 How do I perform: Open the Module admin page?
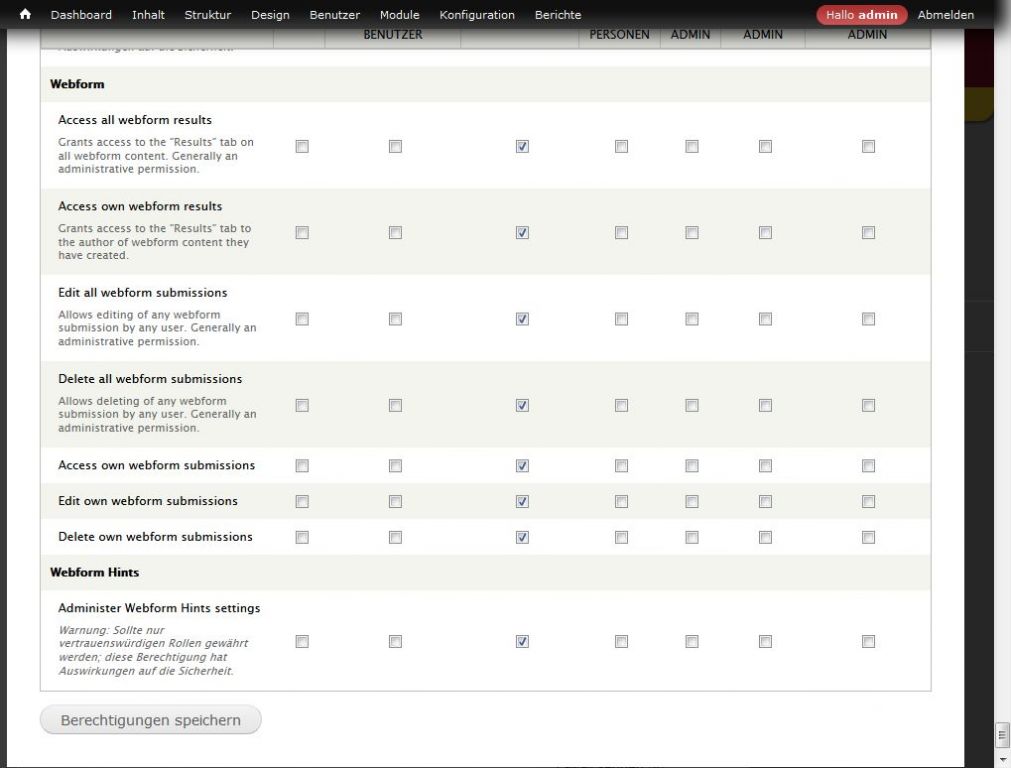(399, 15)
